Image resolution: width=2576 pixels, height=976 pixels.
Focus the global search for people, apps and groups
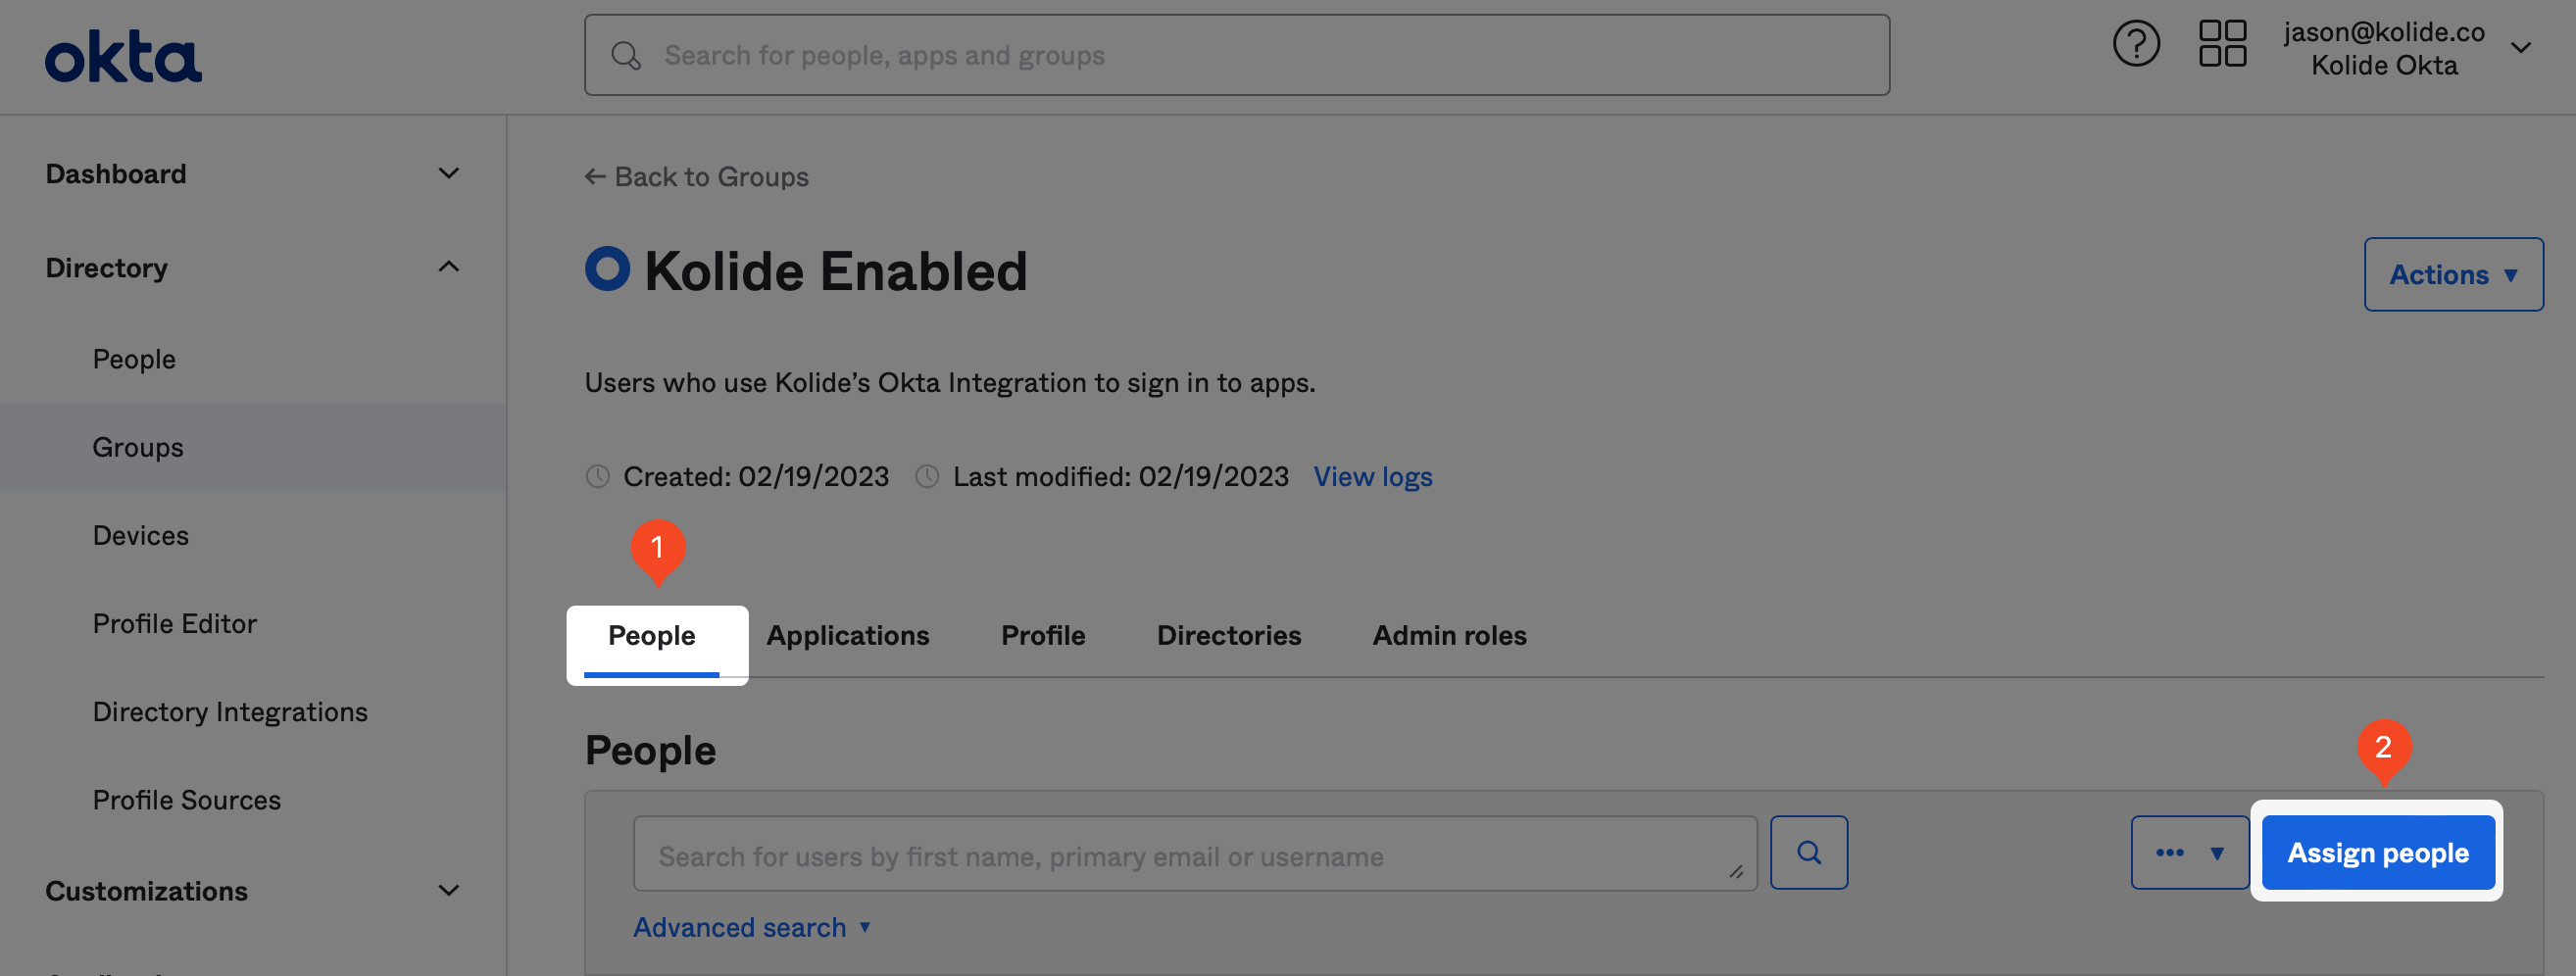tap(1237, 55)
